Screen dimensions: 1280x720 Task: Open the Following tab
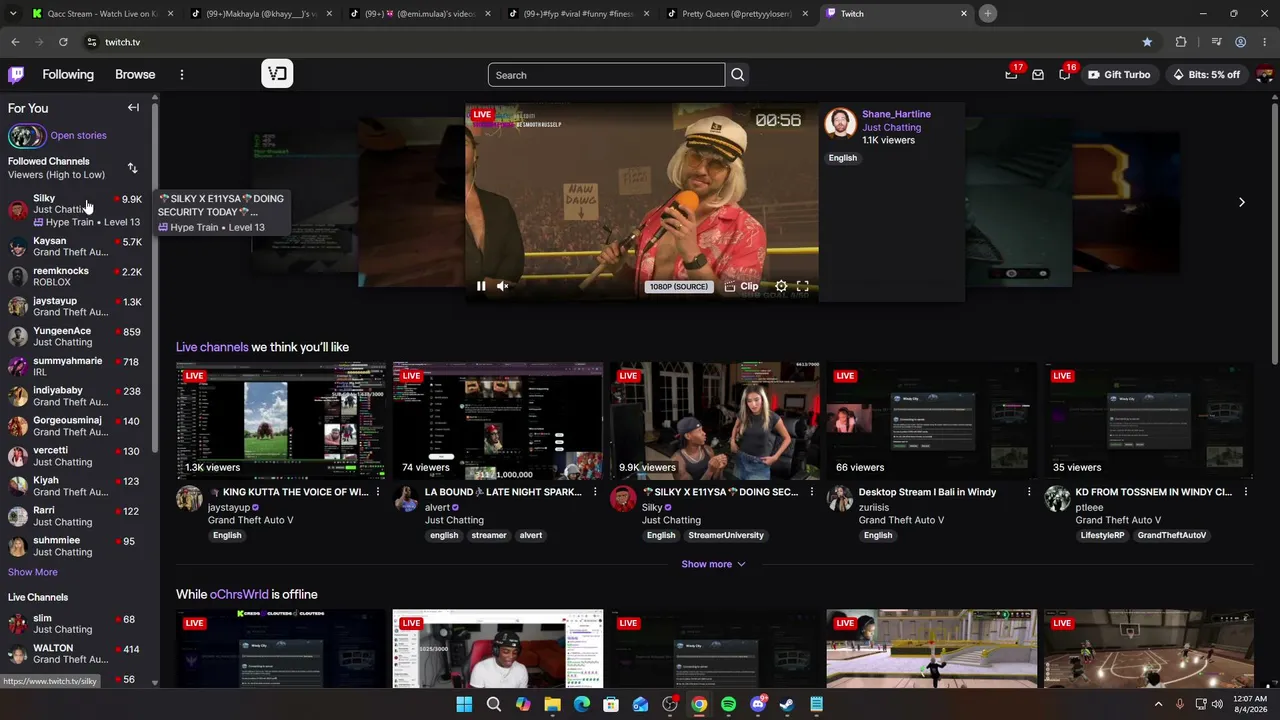68,75
